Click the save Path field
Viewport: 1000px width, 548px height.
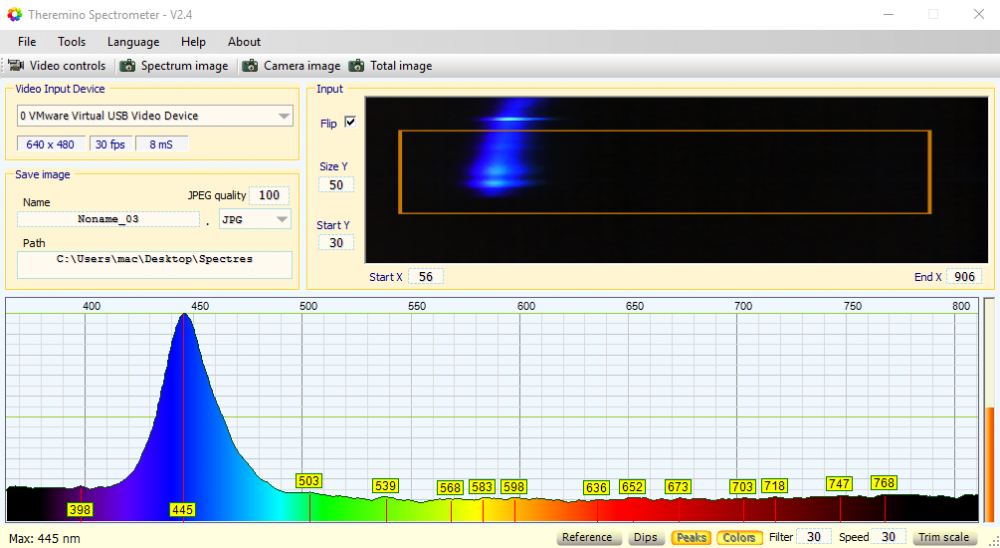coord(154,265)
